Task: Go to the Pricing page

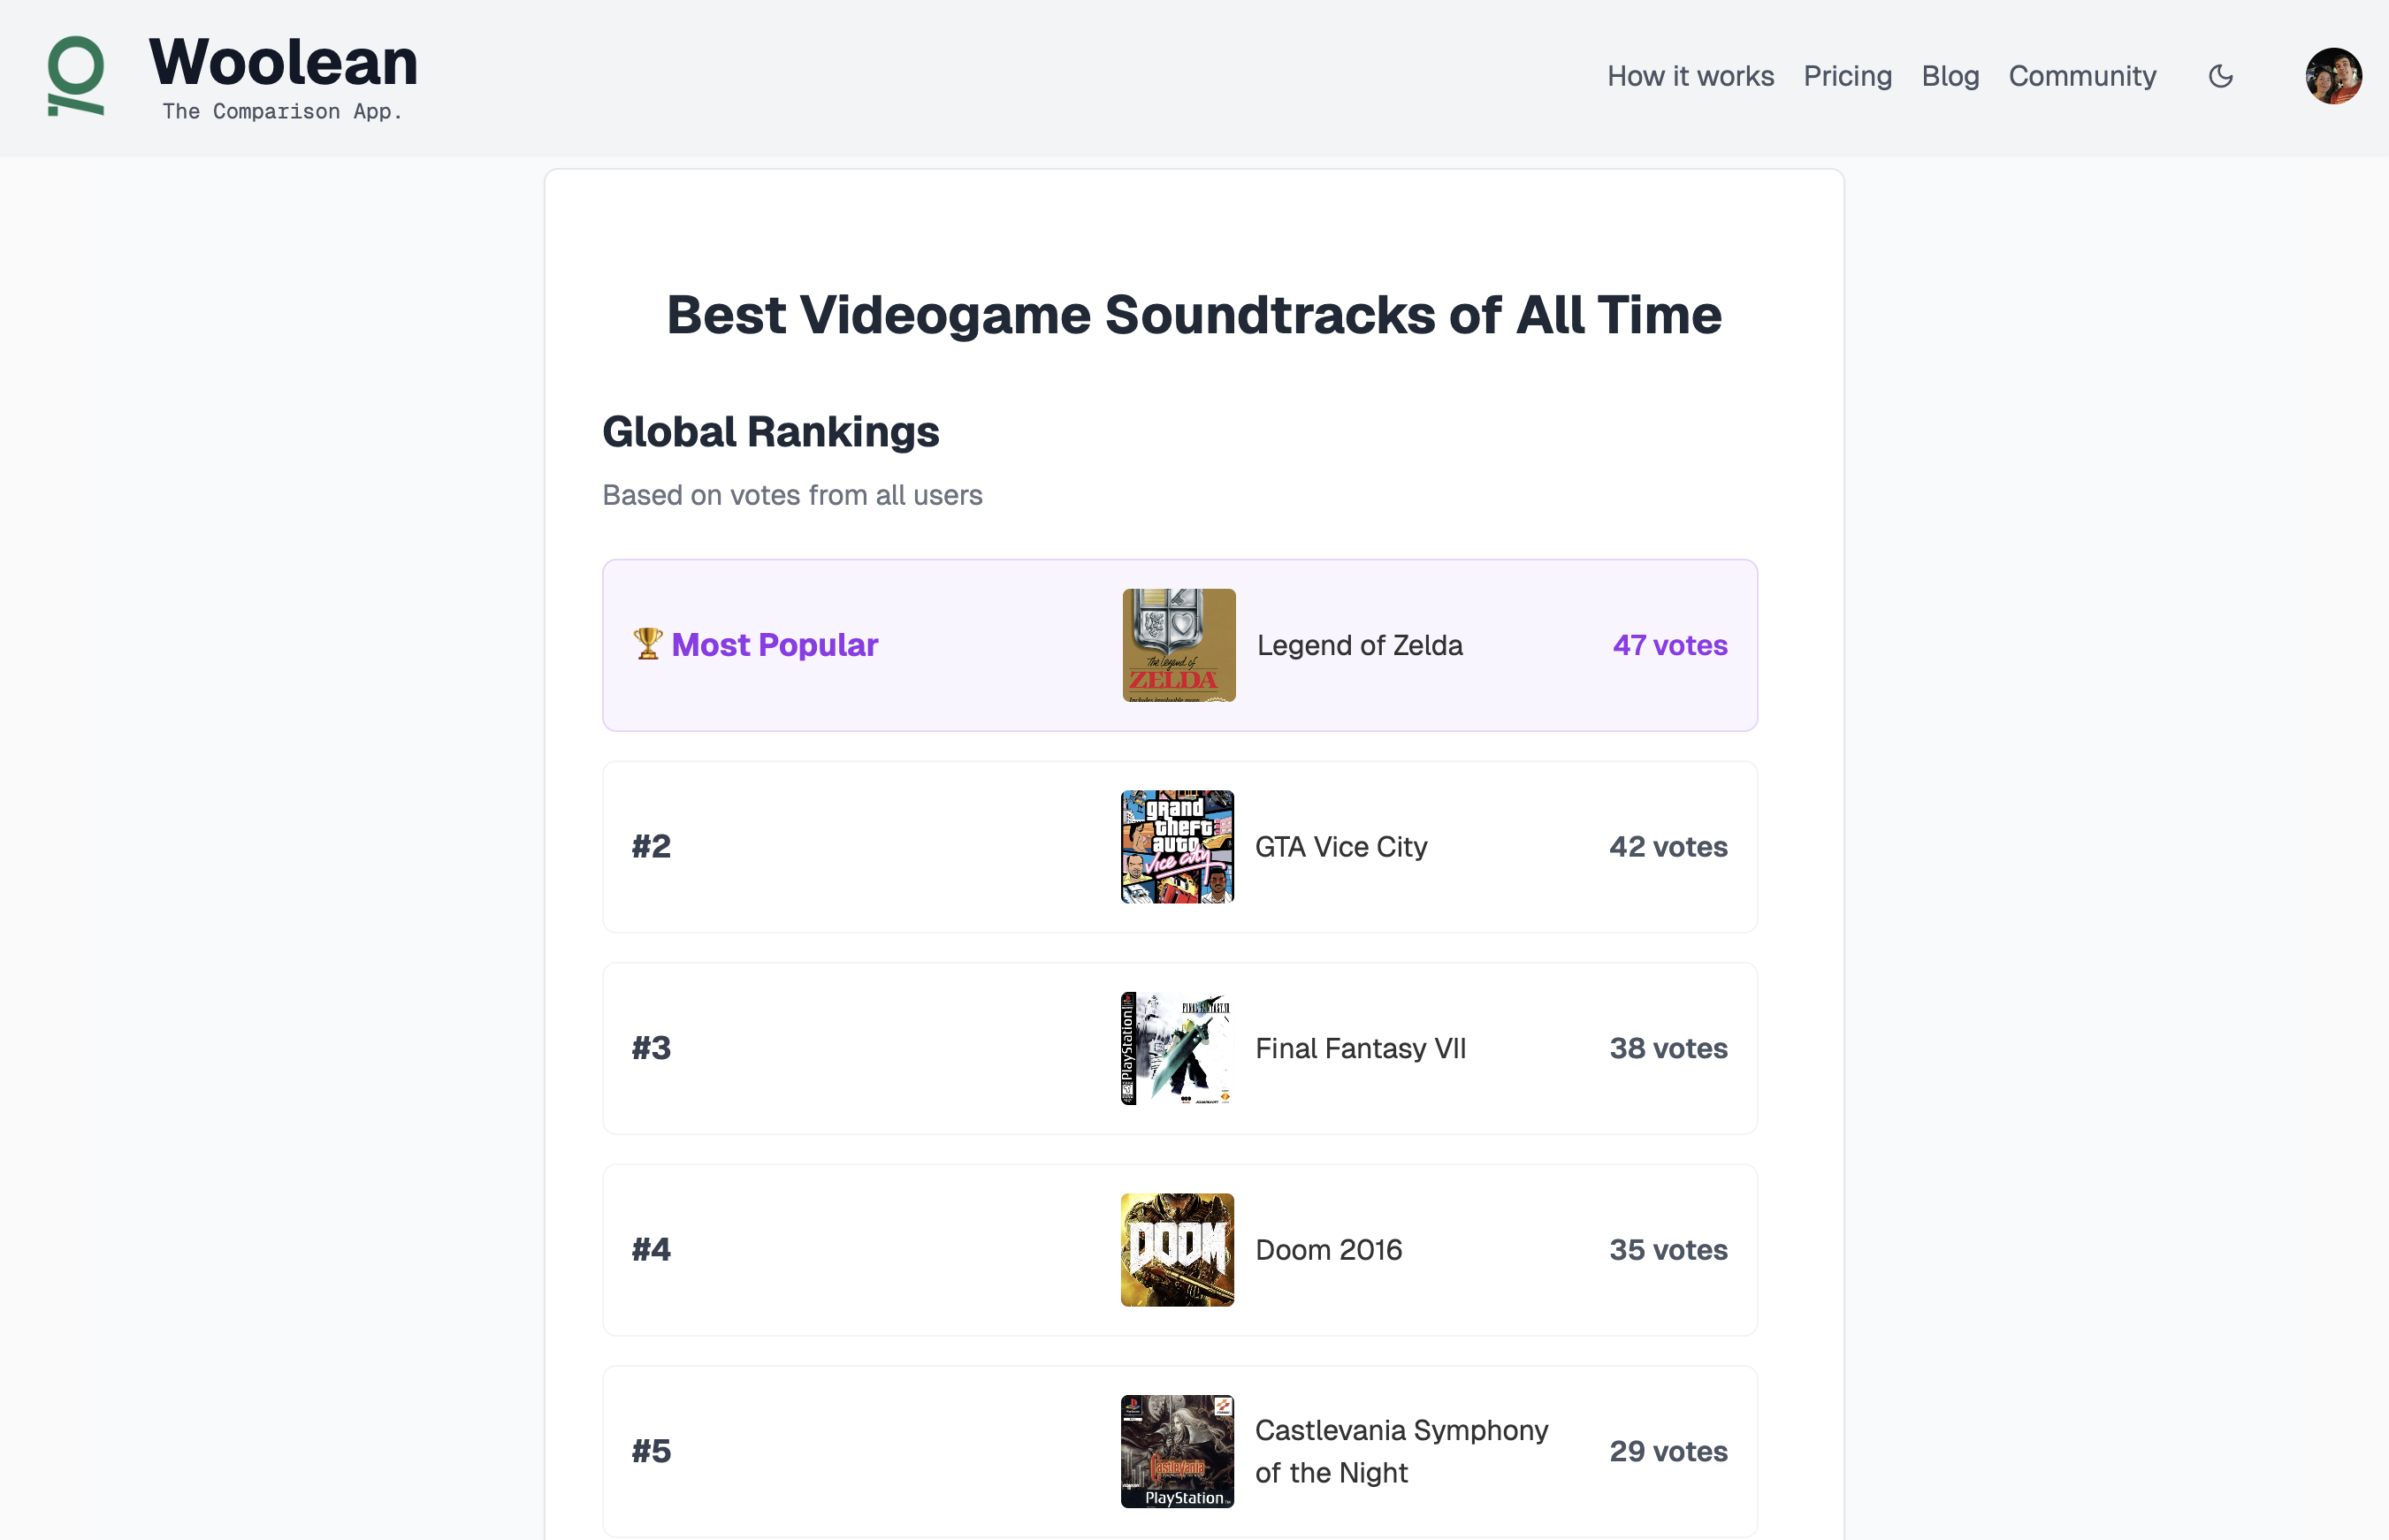Action: click(x=1847, y=76)
